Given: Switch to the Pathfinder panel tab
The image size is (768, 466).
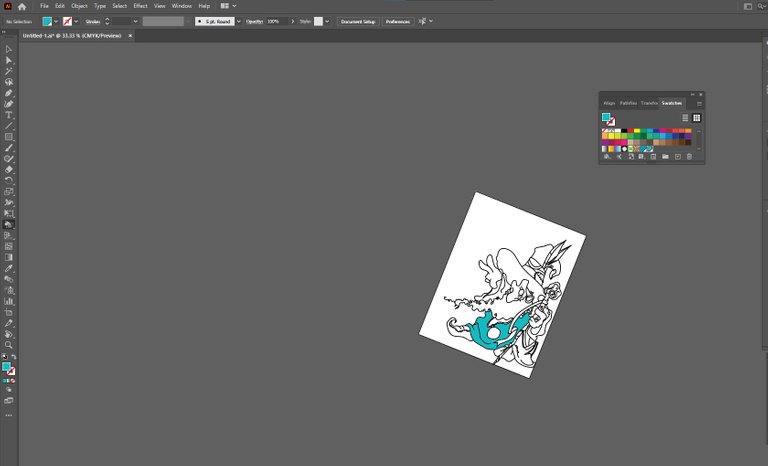Looking at the screenshot, I should (628, 103).
